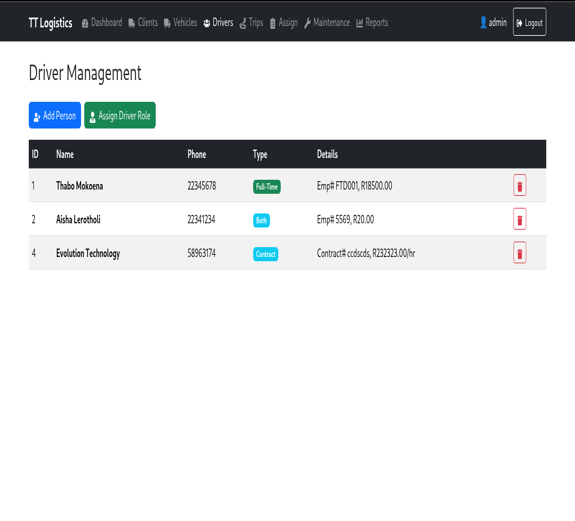Click details Emp# FTD001, R18500.00

point(354,186)
